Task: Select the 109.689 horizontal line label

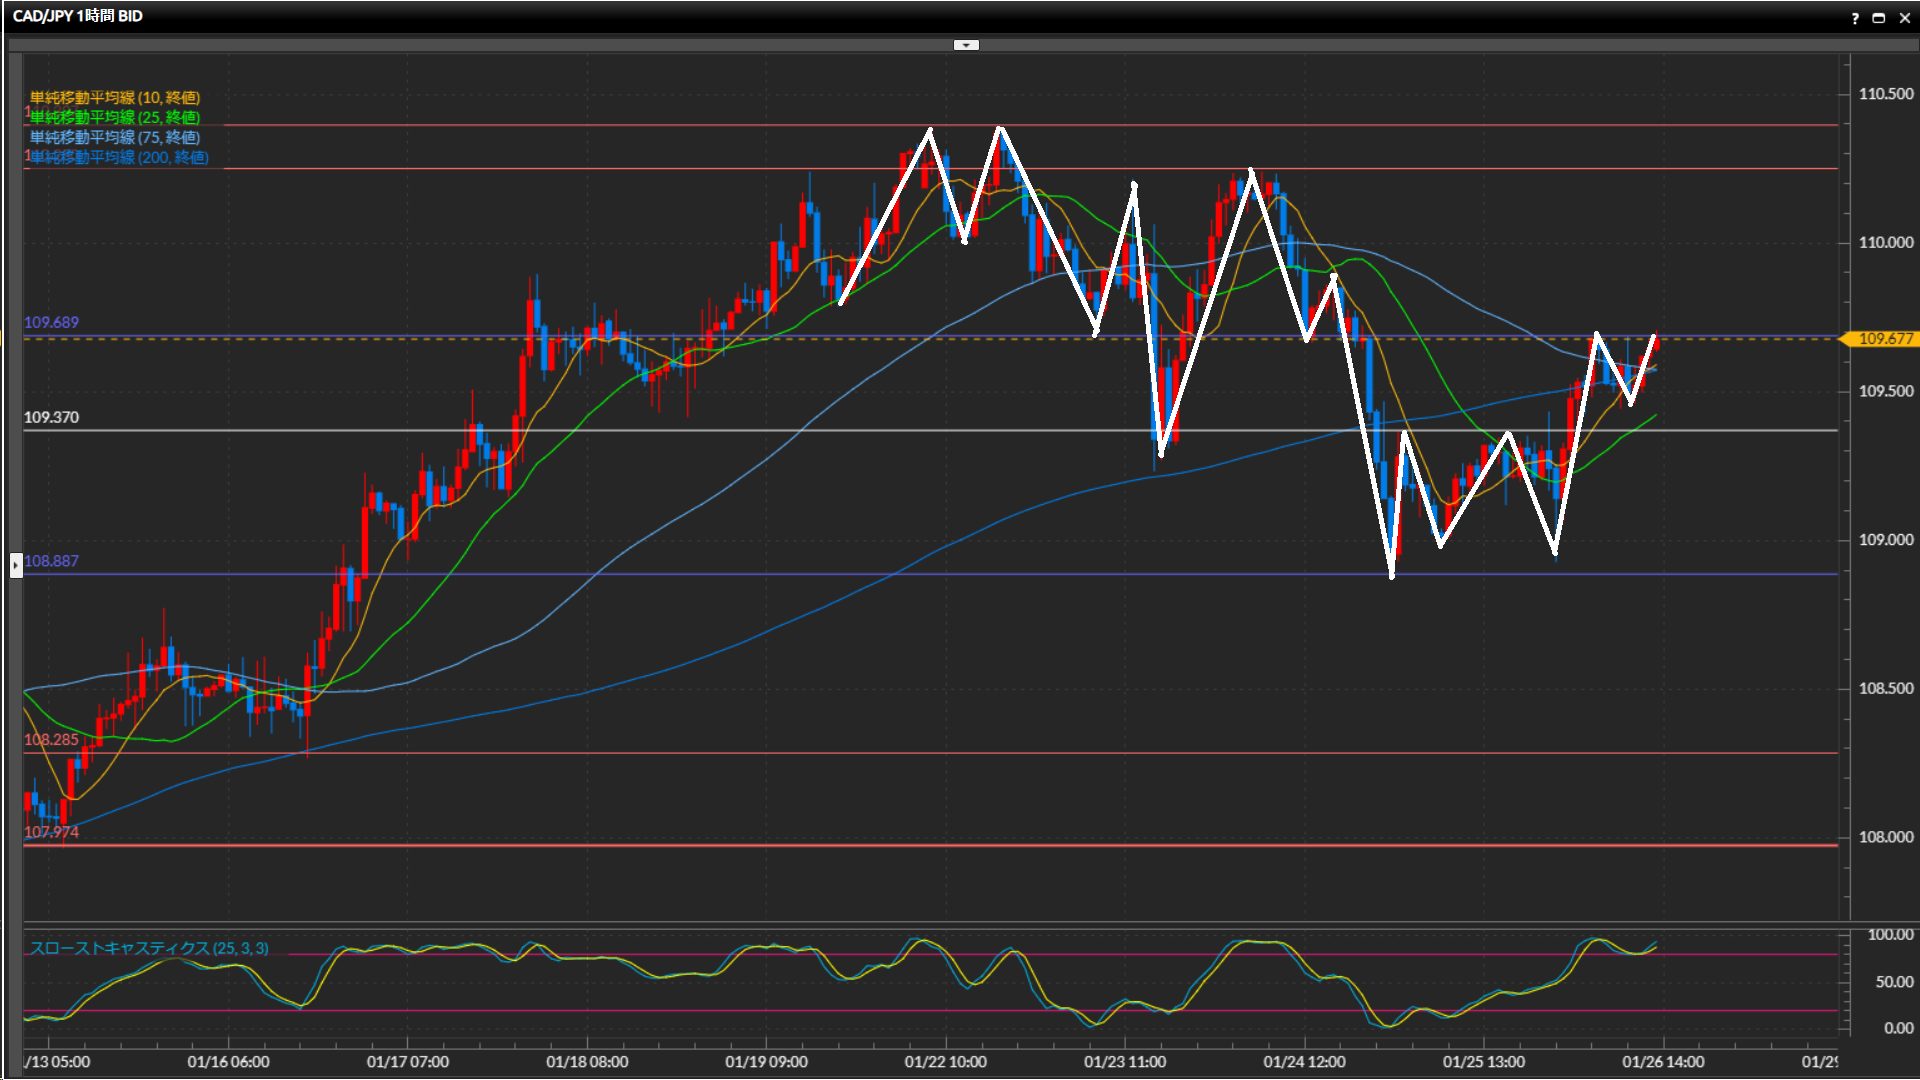Action: (51, 322)
